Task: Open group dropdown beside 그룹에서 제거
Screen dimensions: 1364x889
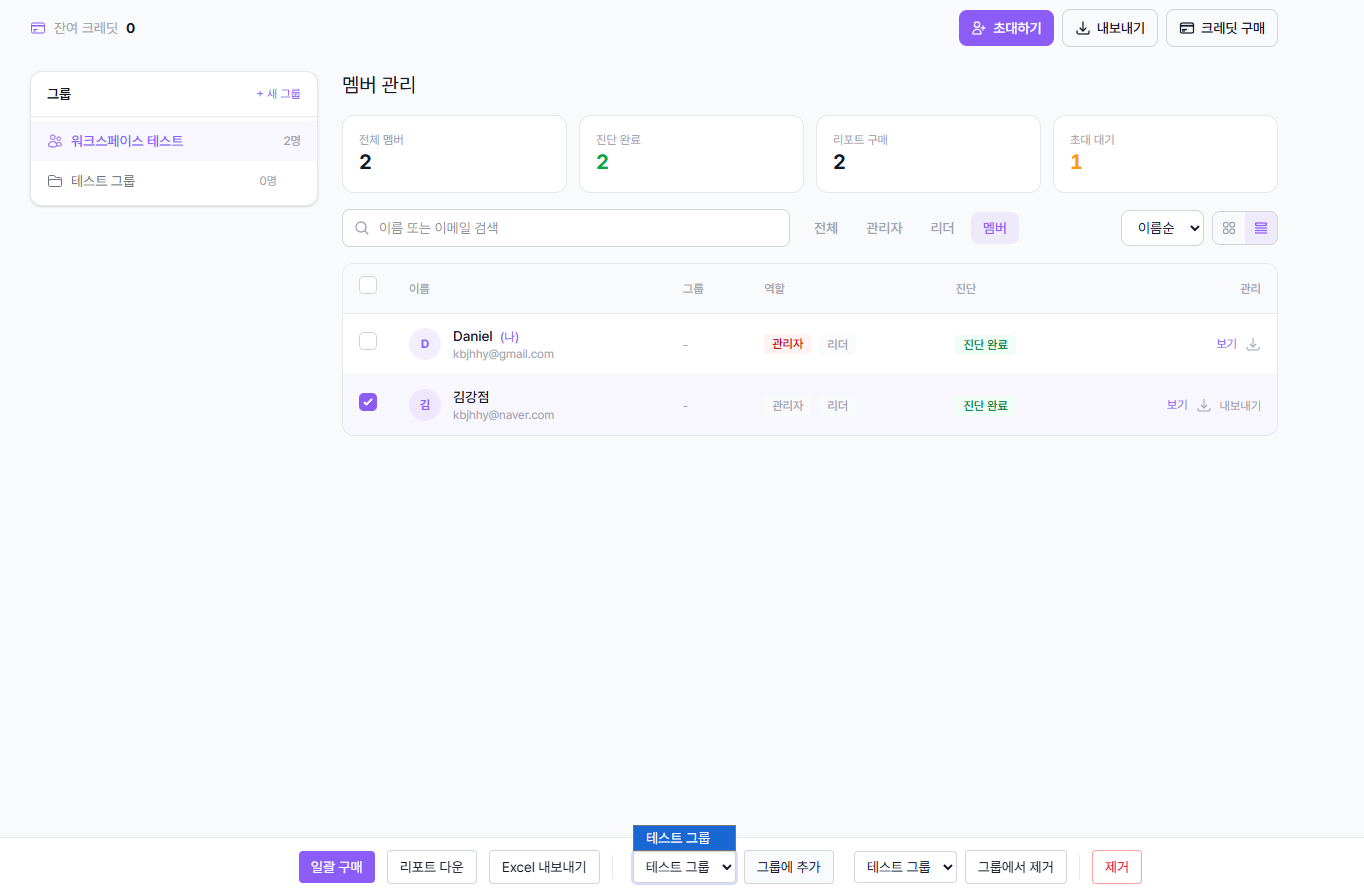Action: click(905, 867)
